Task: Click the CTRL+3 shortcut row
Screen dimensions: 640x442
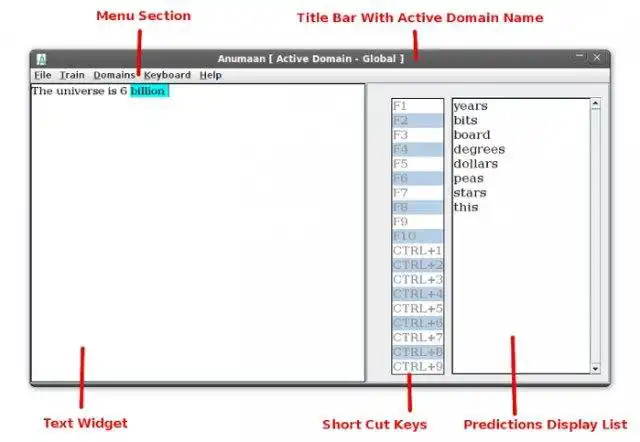Action: (x=418, y=280)
